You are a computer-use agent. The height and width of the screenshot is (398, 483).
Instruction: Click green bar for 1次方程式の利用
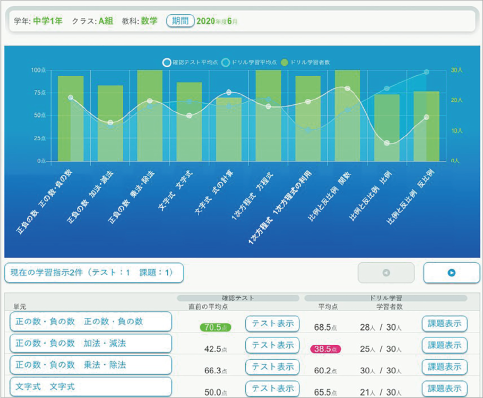coord(308,119)
